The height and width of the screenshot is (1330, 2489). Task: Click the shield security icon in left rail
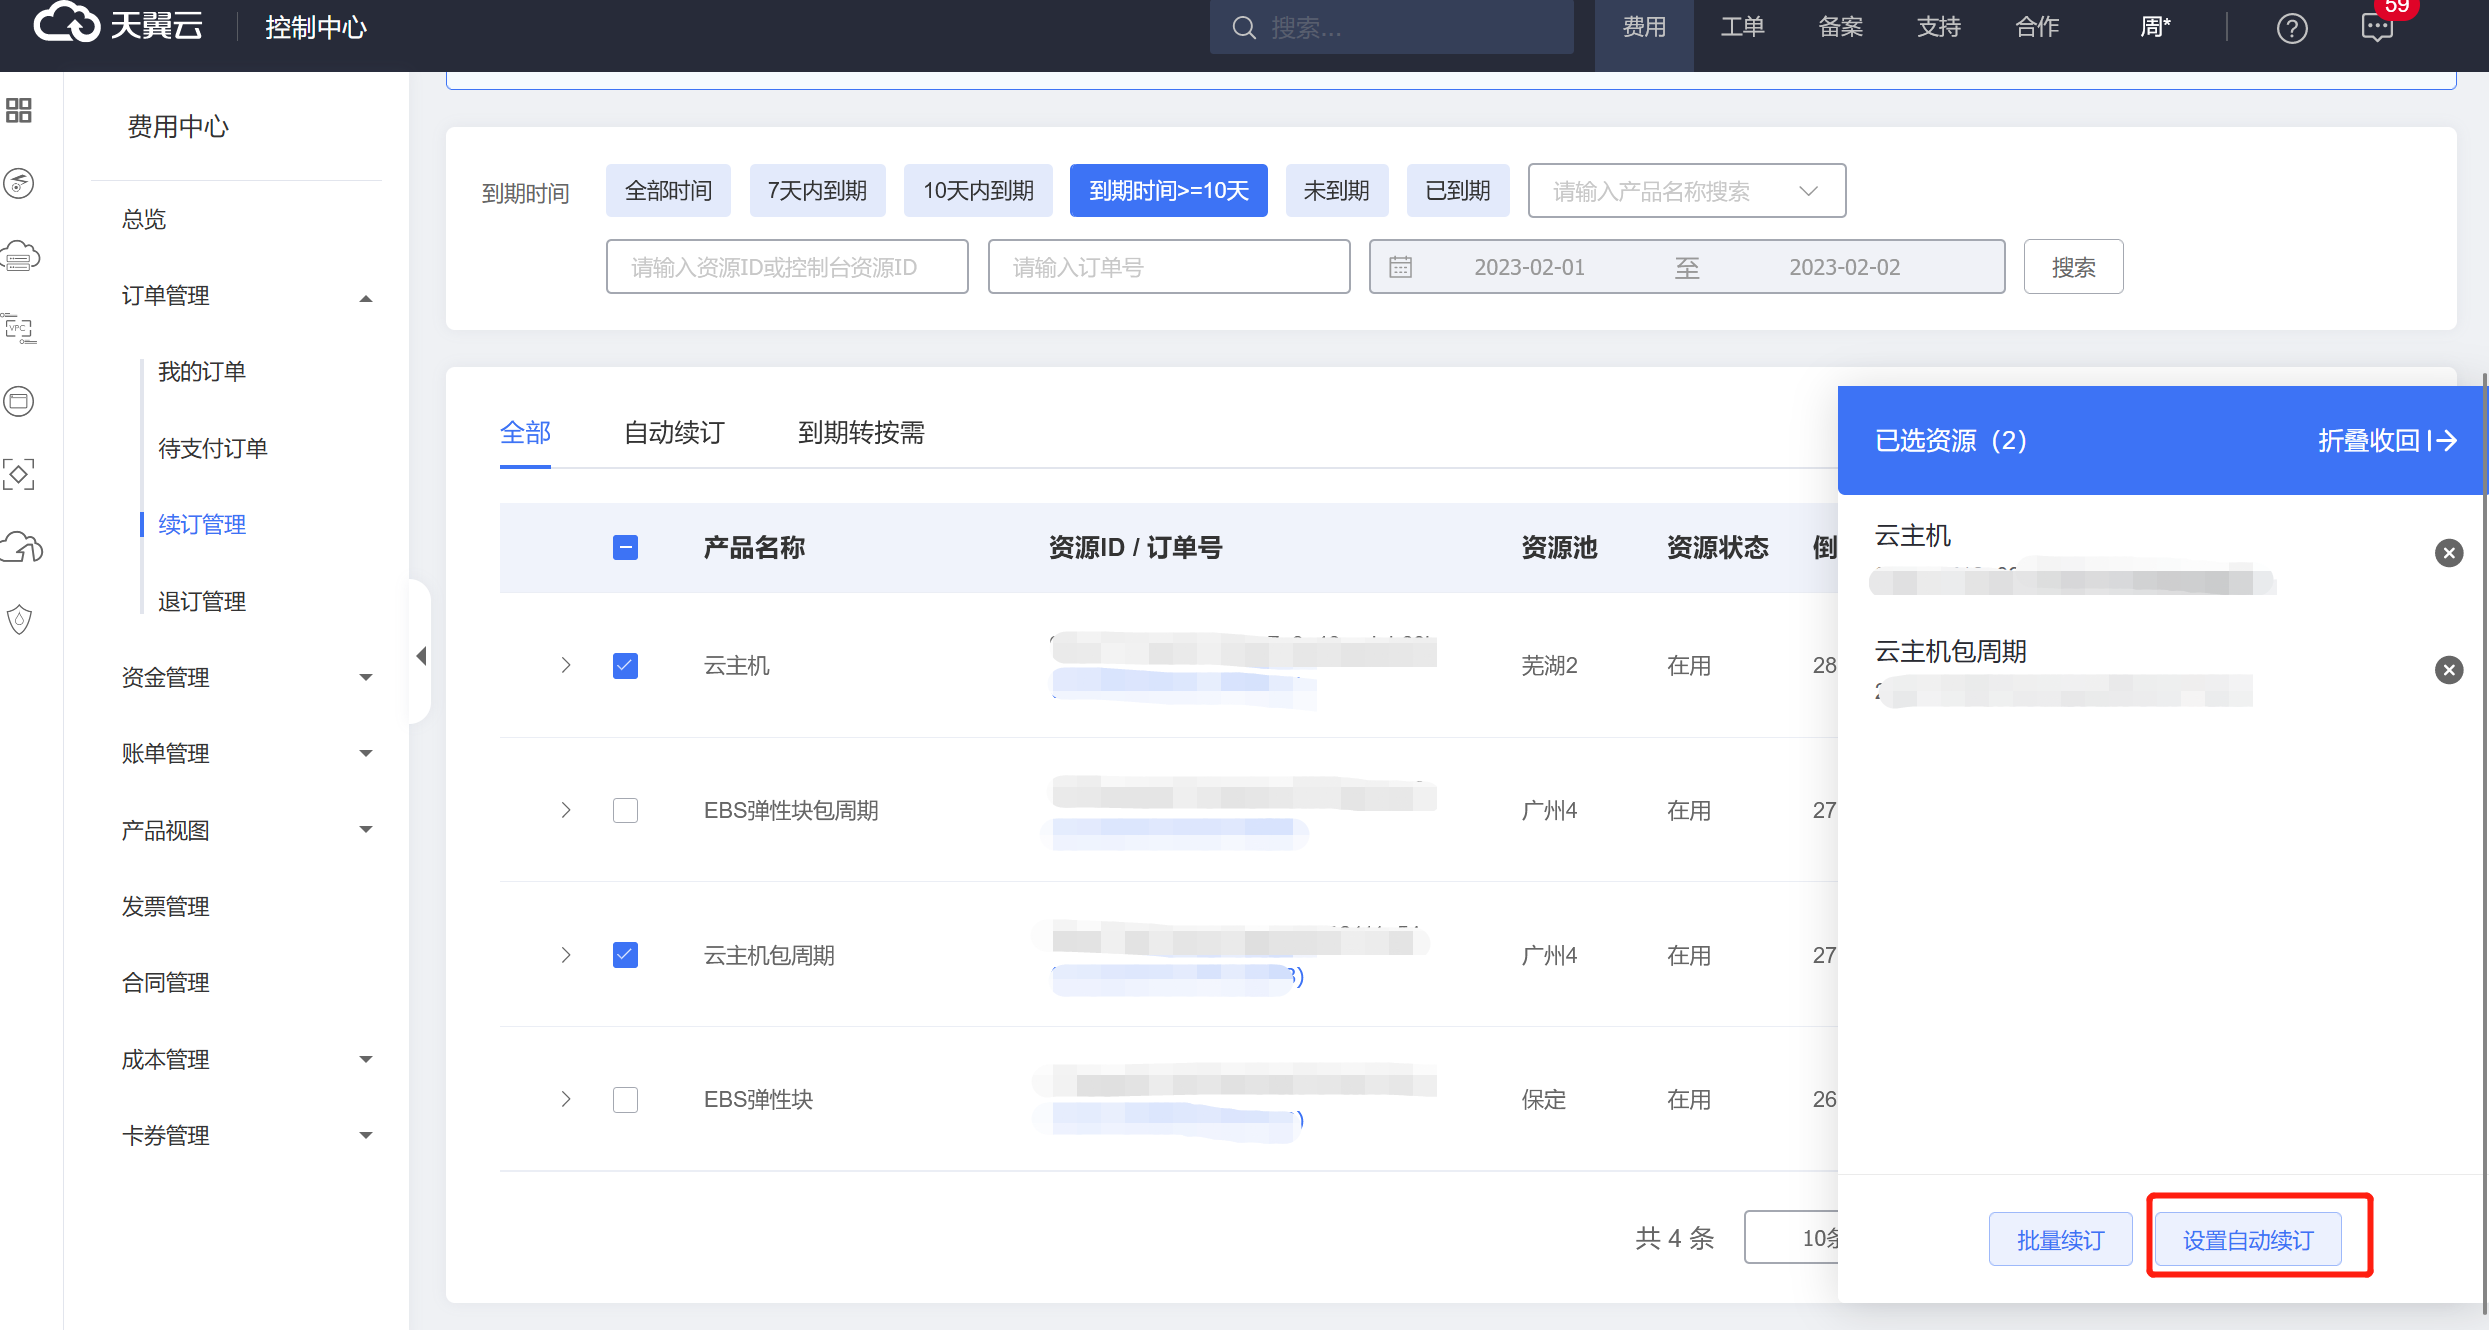pos(19,620)
